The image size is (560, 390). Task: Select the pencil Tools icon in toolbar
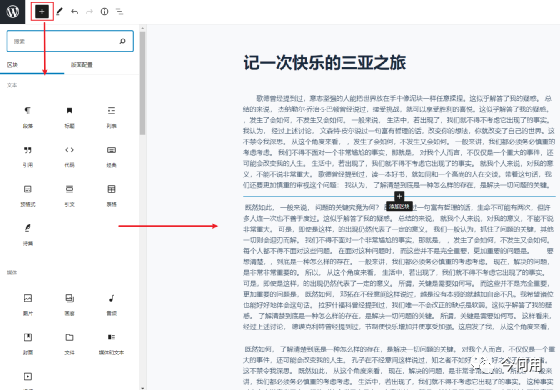[x=60, y=12]
